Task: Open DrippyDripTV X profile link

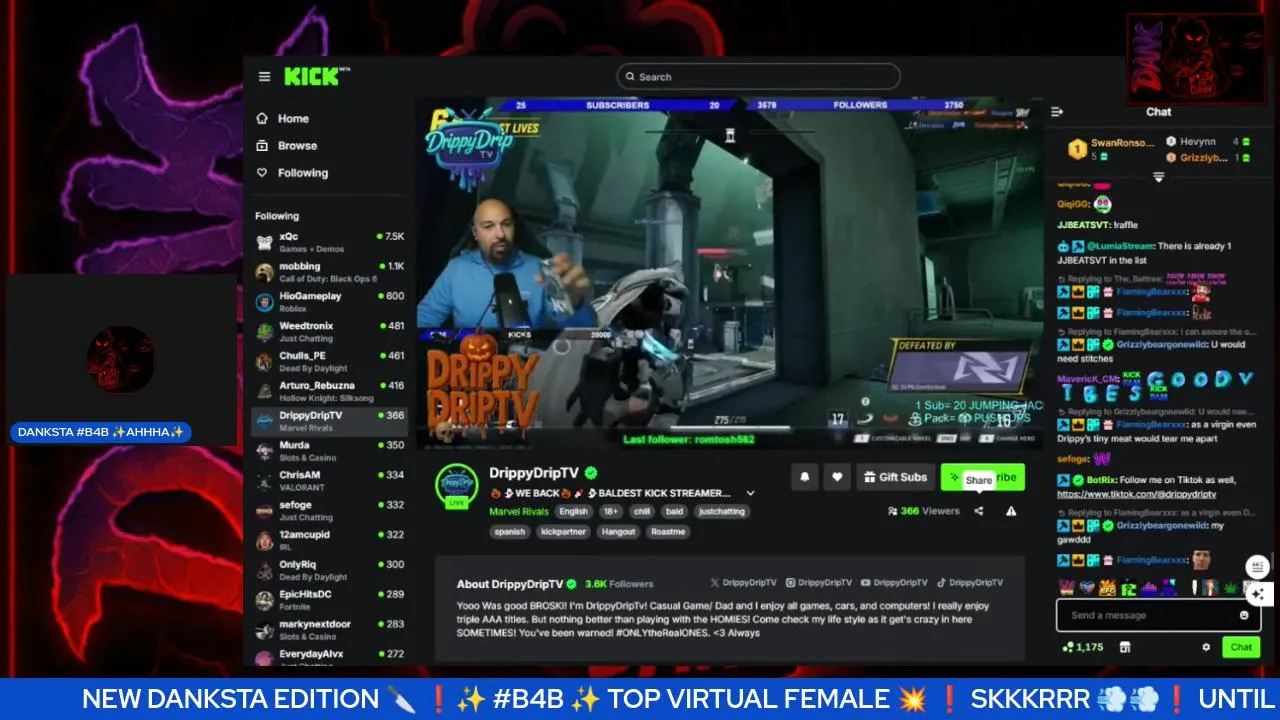Action: tap(743, 582)
